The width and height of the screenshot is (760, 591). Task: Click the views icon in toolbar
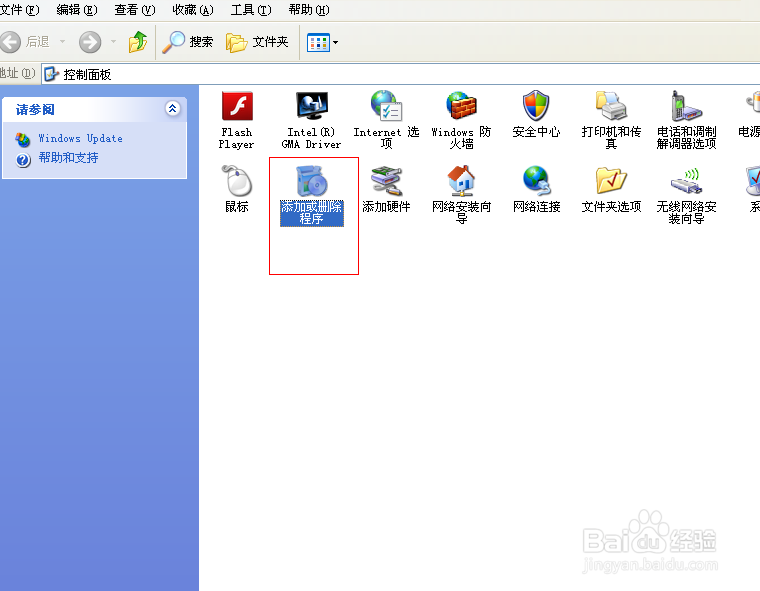[318, 43]
